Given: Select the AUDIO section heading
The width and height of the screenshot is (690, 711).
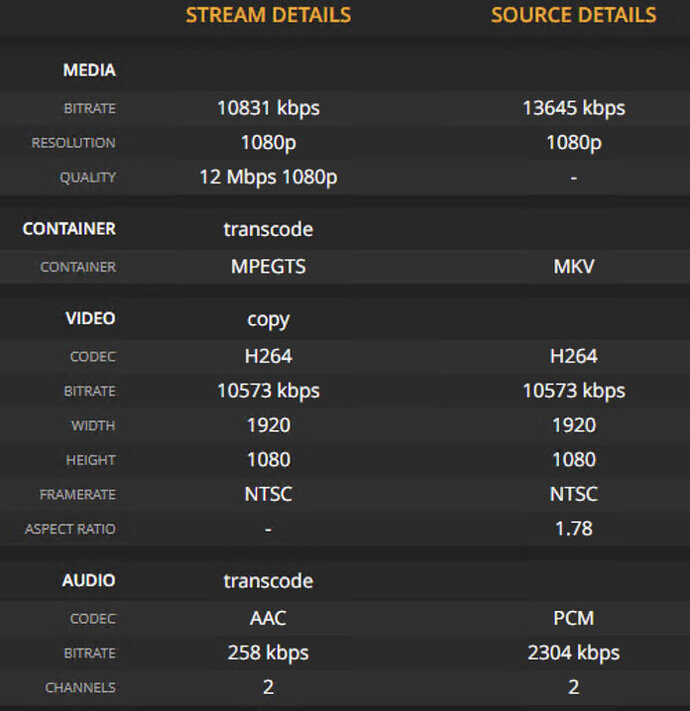Looking at the screenshot, I should pyautogui.click(x=89, y=581).
